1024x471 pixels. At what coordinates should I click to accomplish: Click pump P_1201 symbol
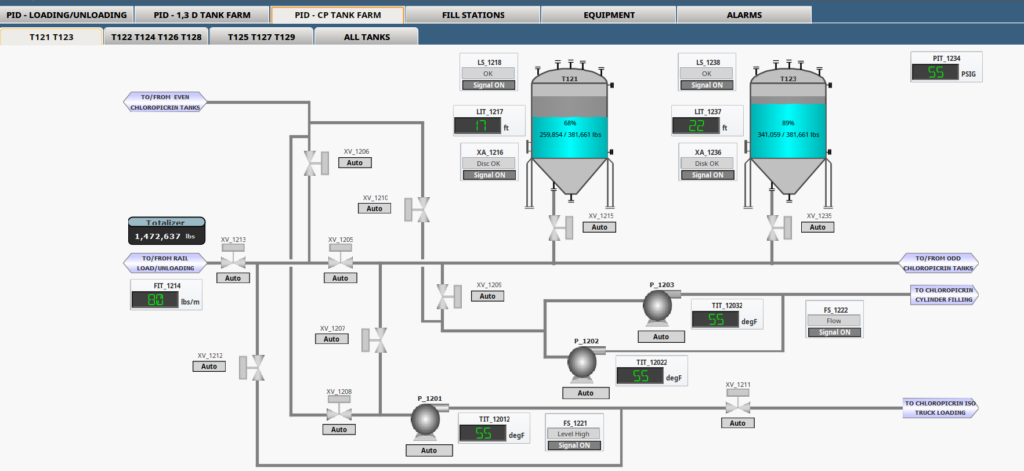[x=428, y=423]
